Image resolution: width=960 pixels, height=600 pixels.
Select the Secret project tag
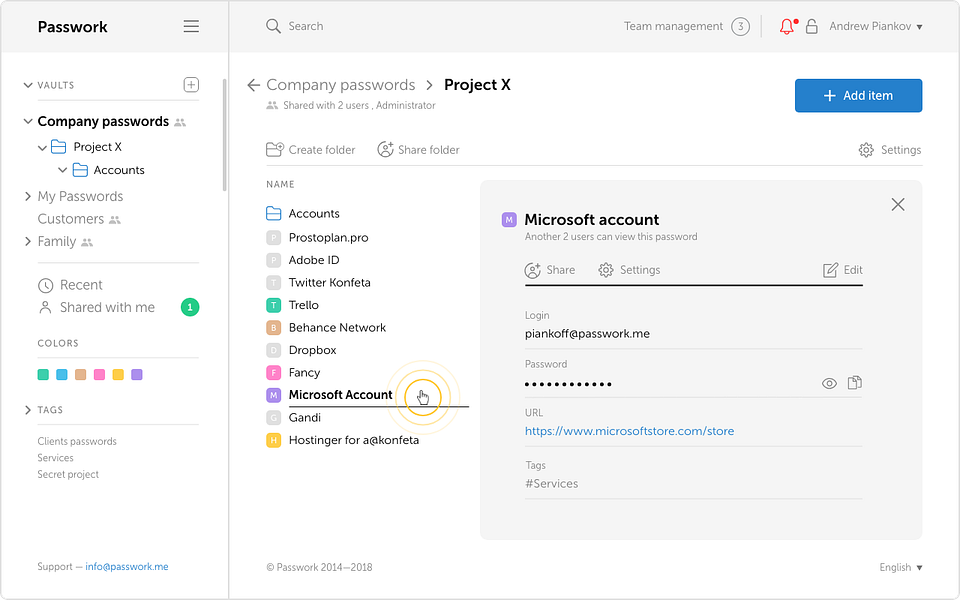coord(68,474)
